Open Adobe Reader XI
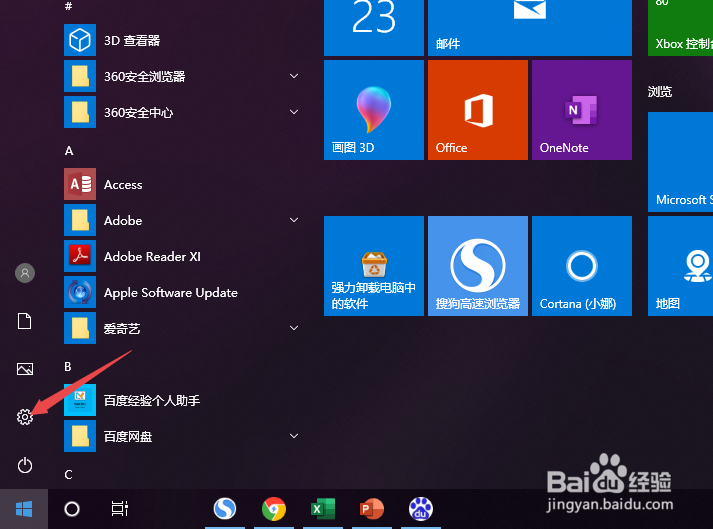Viewport: 713px width, 529px height. point(182,256)
